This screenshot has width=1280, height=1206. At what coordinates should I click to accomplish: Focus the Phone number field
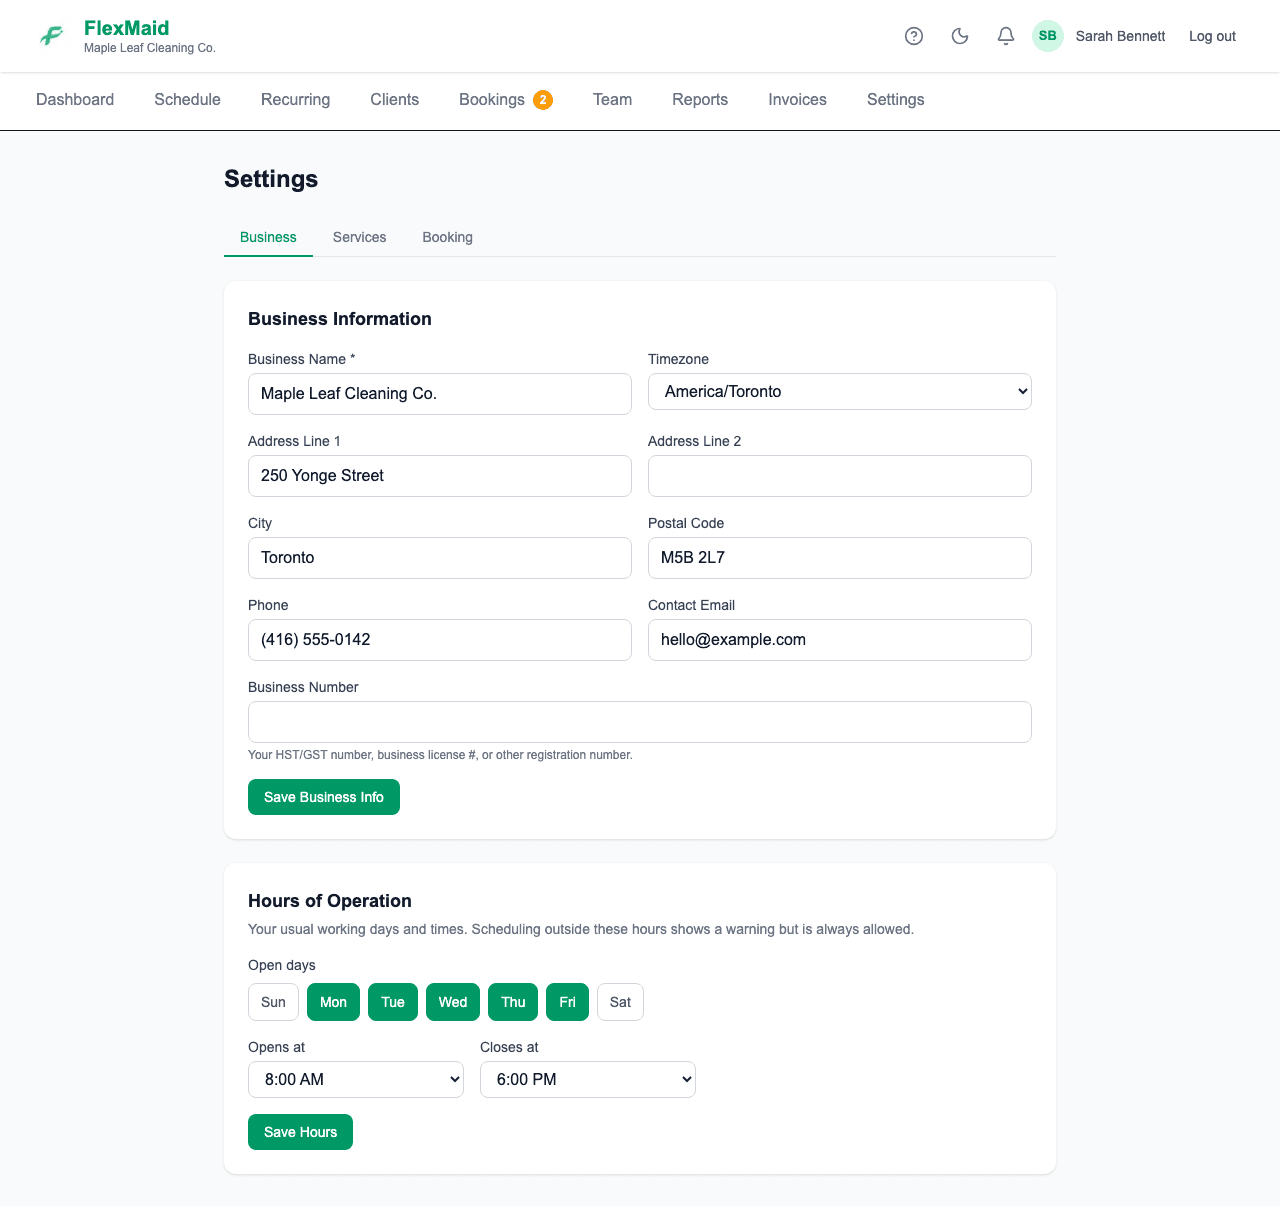pos(440,640)
